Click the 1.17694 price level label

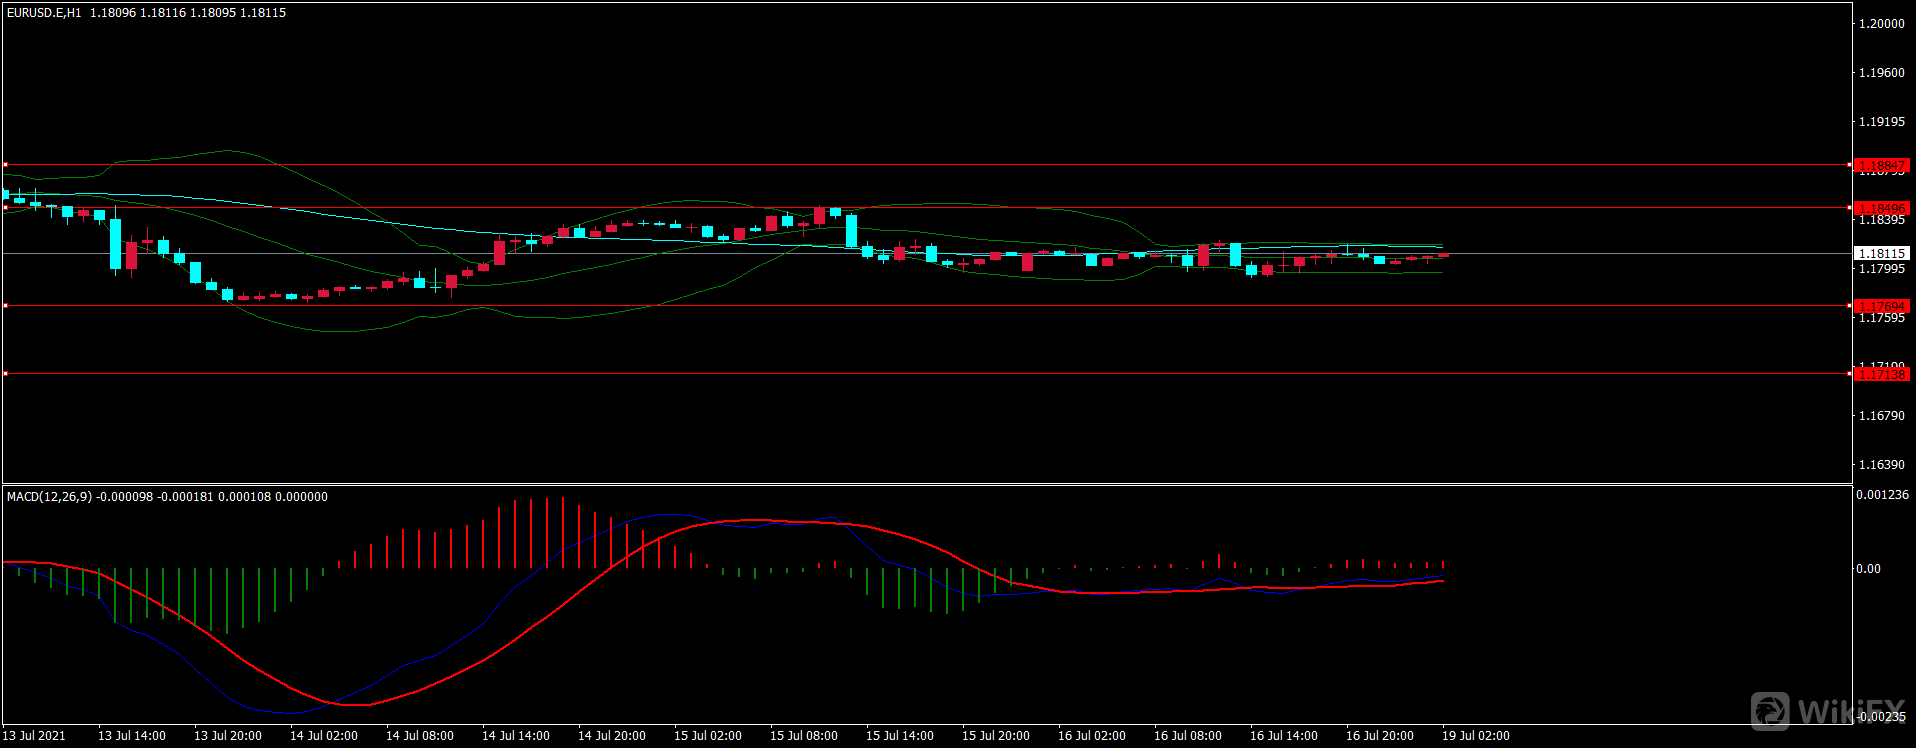tap(1881, 306)
